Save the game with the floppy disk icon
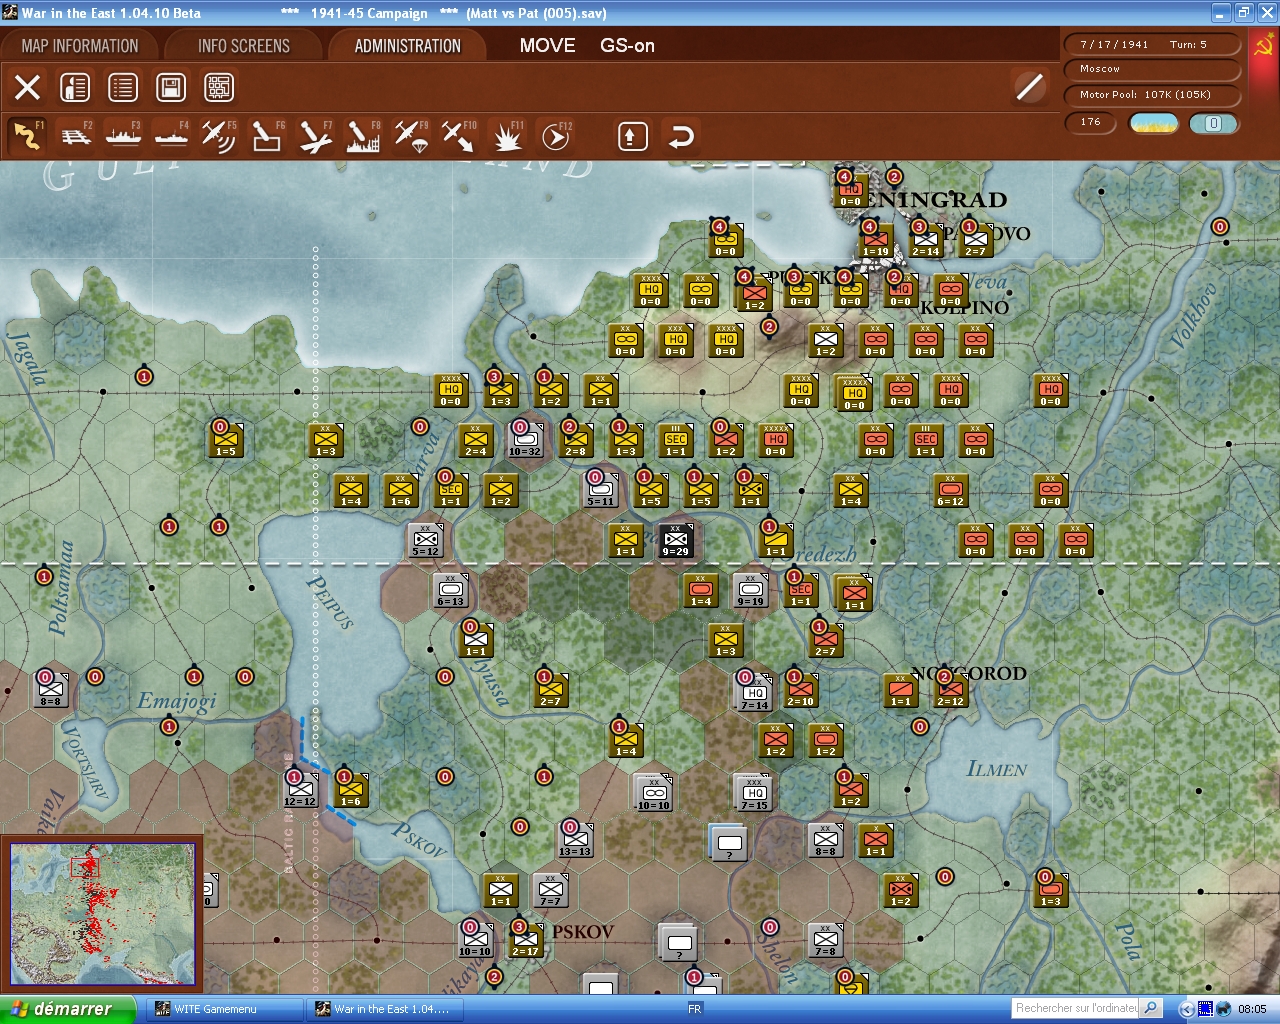 coord(171,88)
